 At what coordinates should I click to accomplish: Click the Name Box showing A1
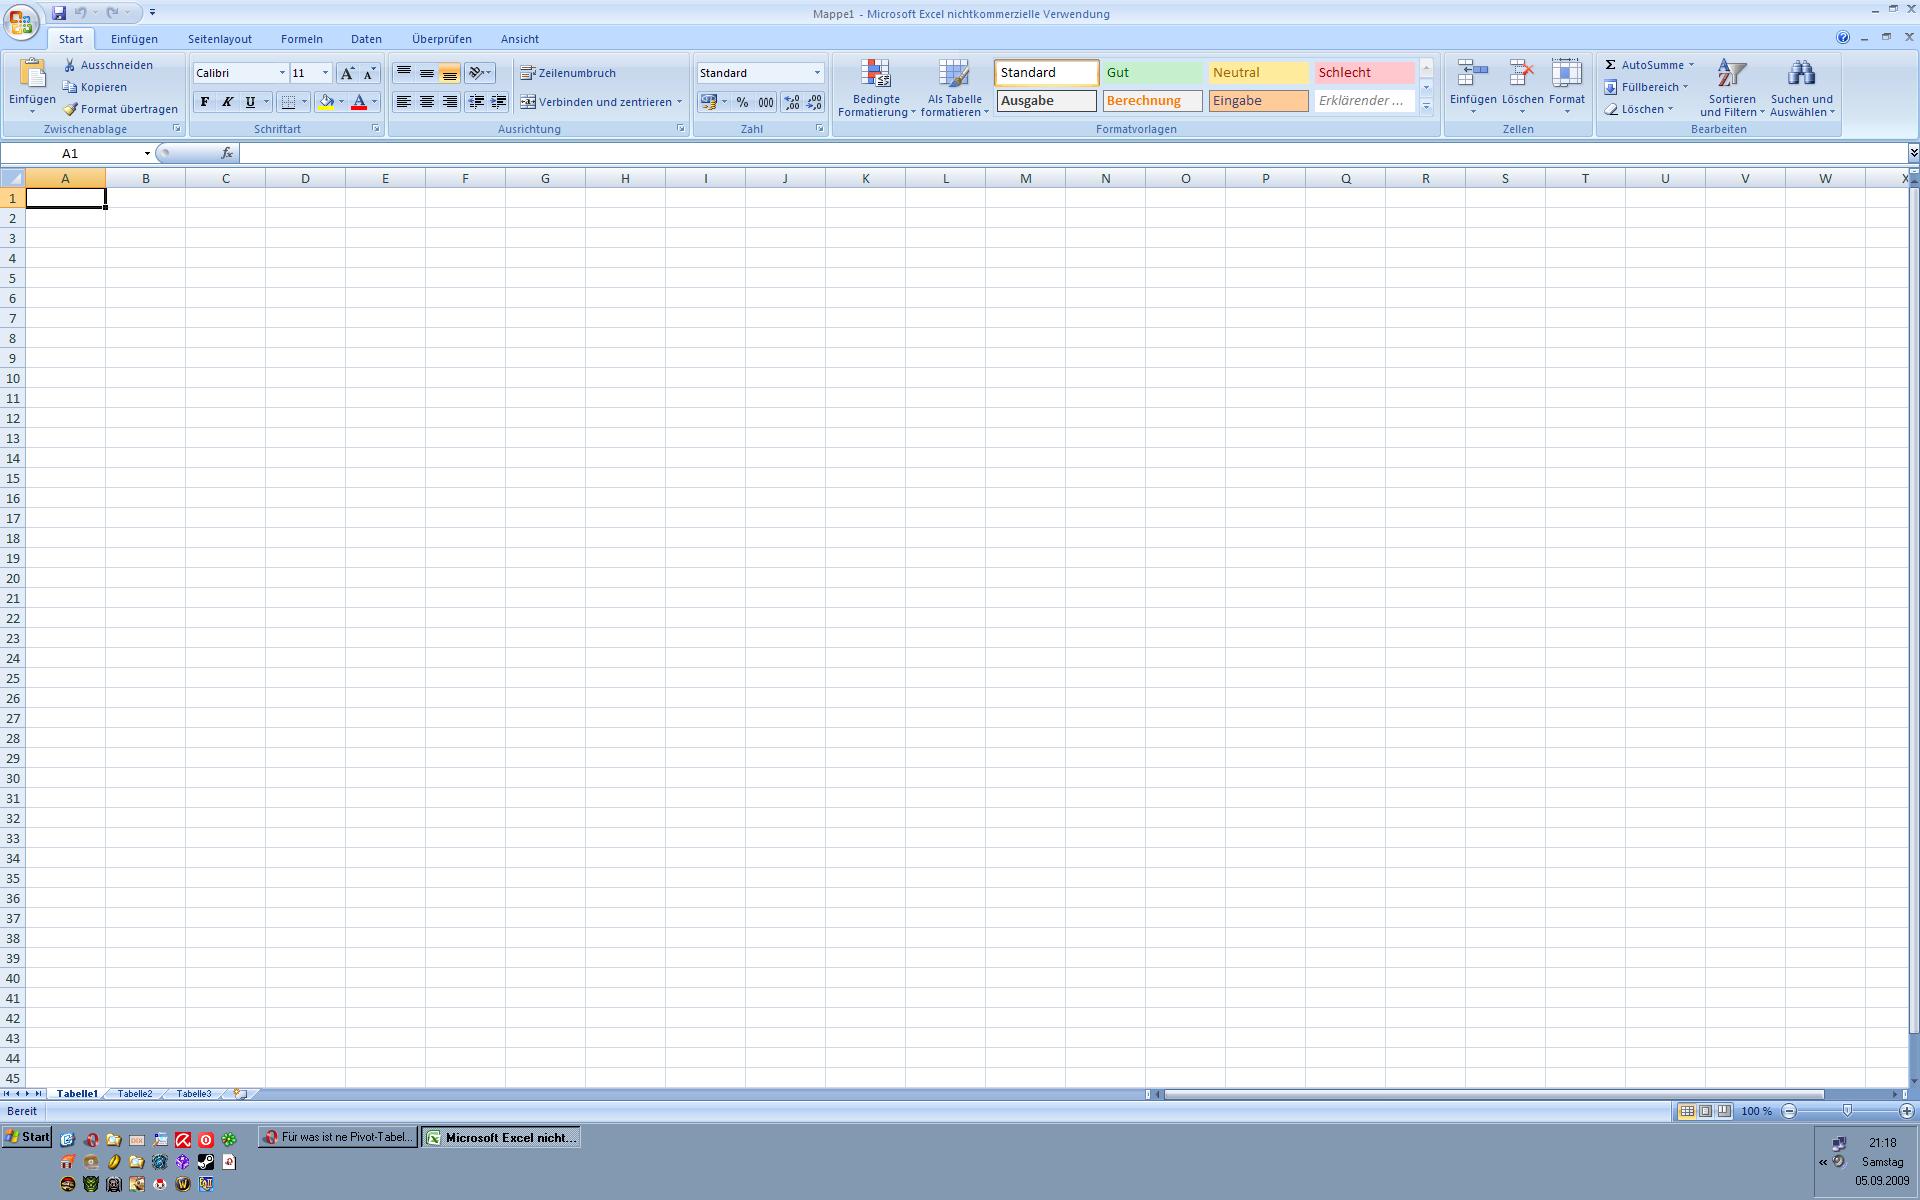click(x=70, y=153)
